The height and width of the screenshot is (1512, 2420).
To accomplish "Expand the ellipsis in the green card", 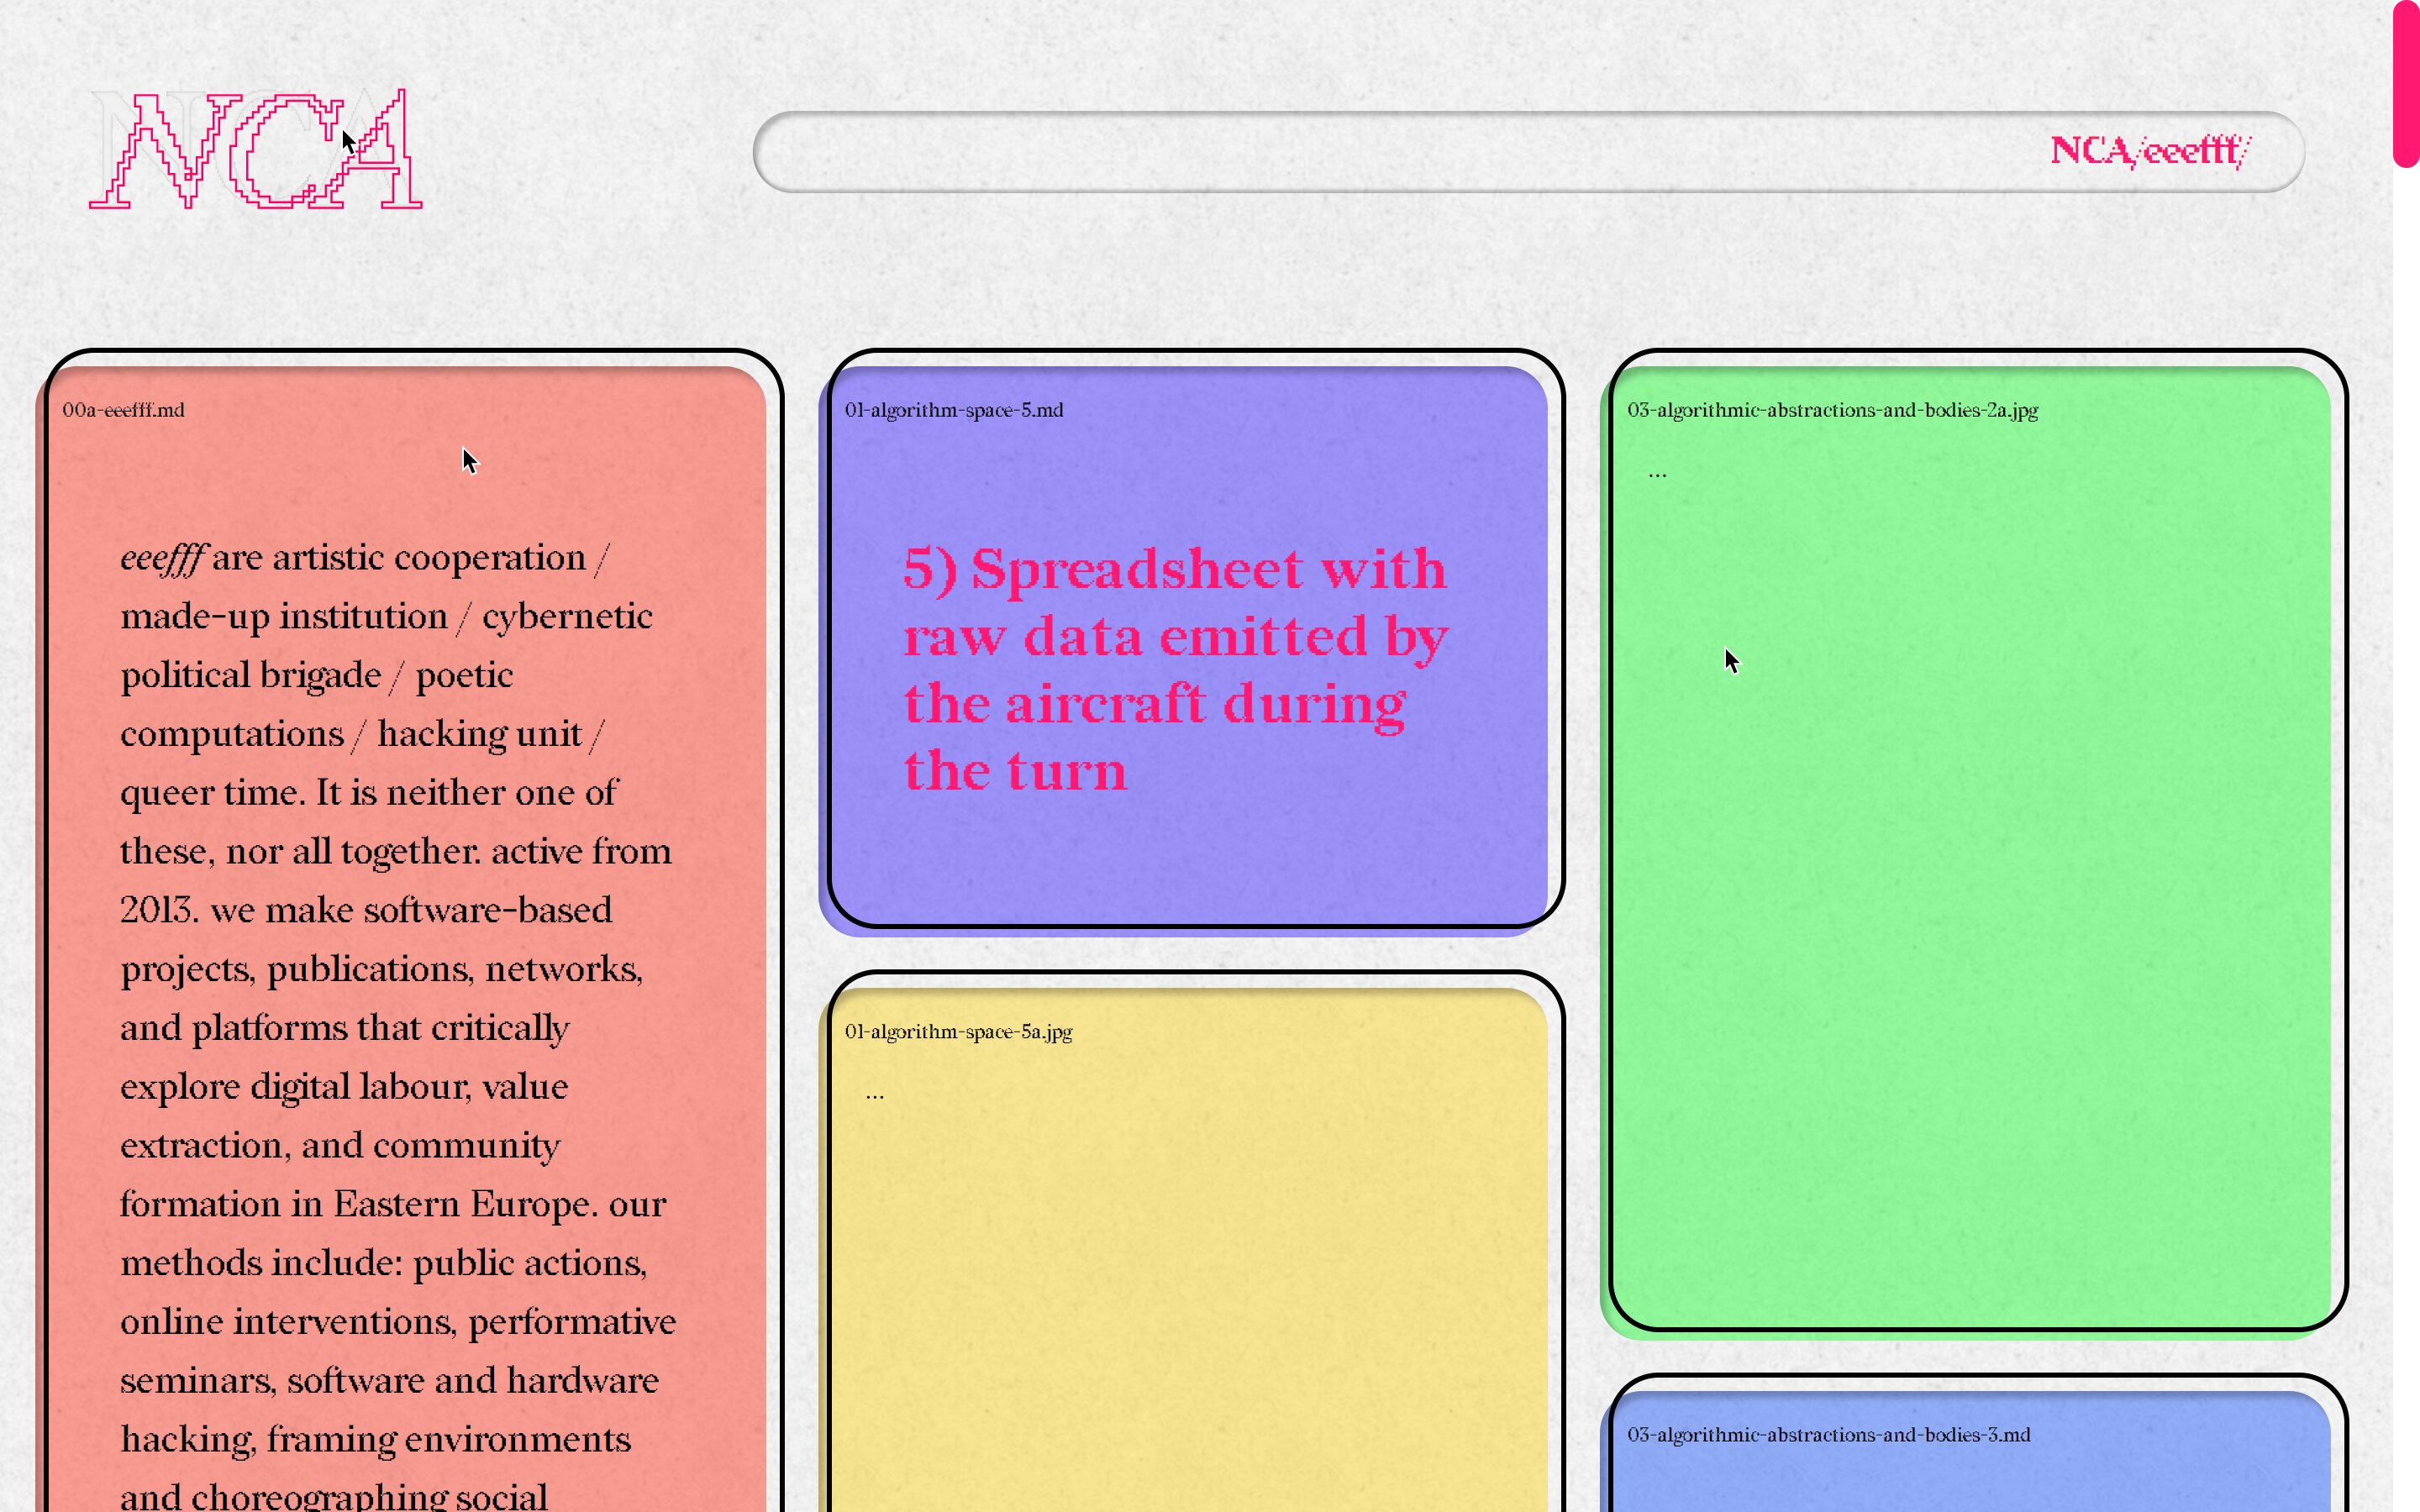I will point(1657,473).
